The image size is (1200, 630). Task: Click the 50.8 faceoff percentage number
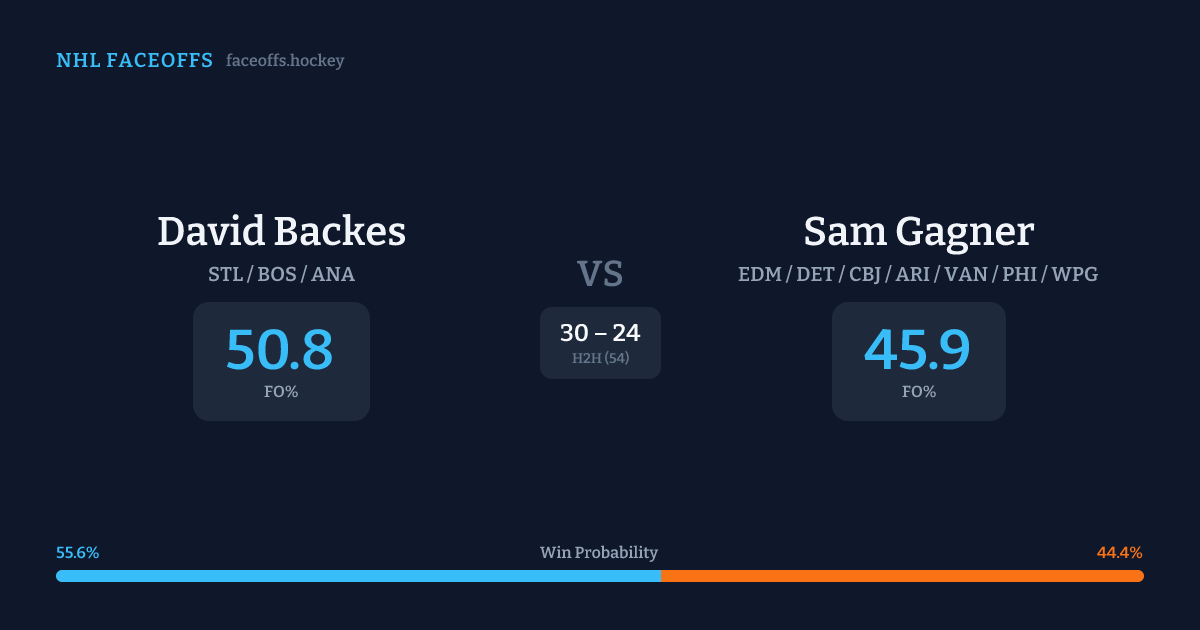tap(280, 350)
